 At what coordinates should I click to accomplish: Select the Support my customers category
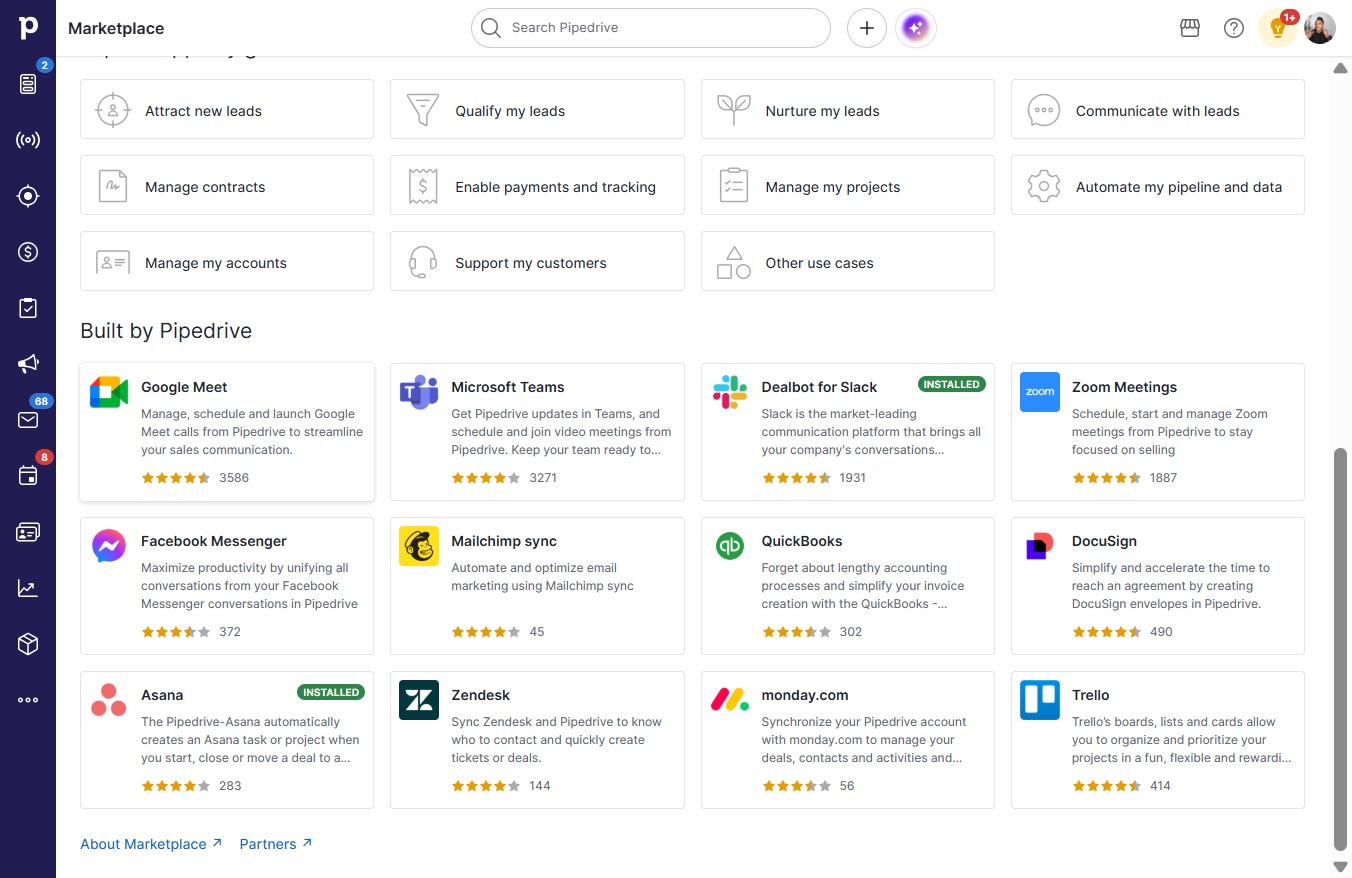[x=537, y=261]
